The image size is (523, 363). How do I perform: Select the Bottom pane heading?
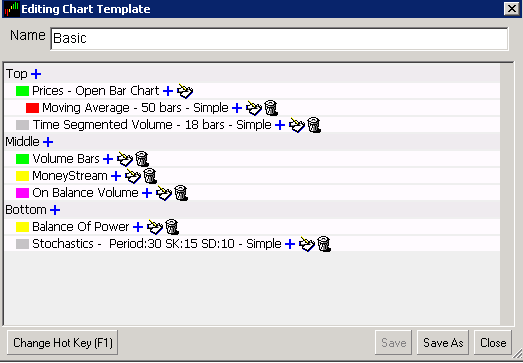tap(26, 210)
